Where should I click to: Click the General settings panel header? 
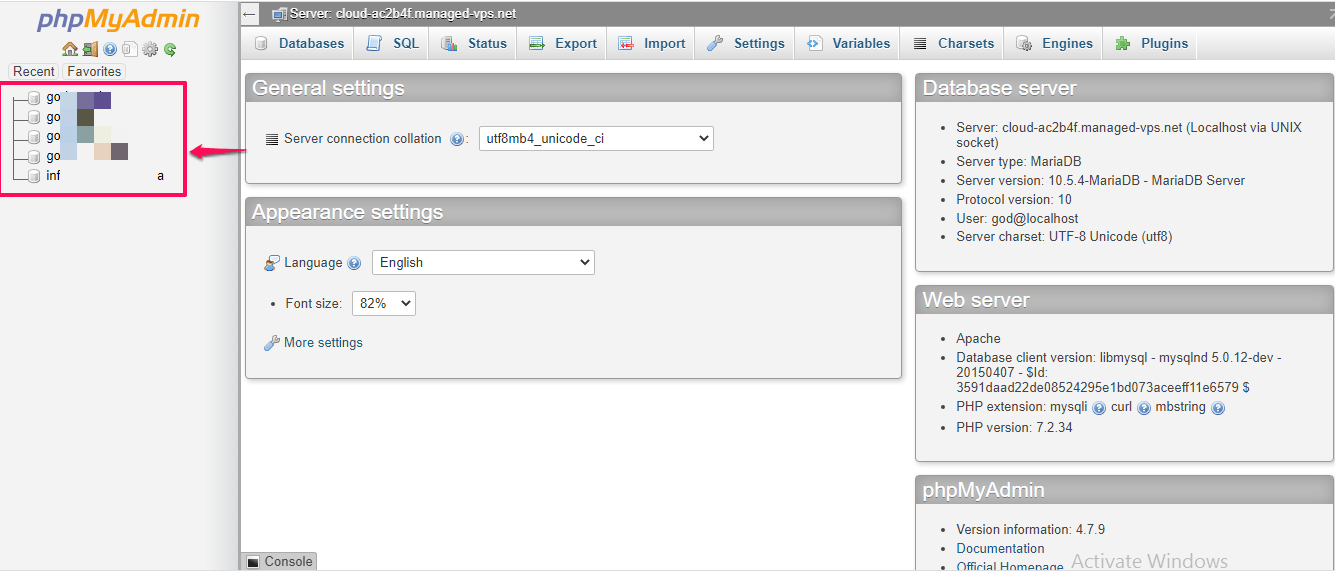573,88
